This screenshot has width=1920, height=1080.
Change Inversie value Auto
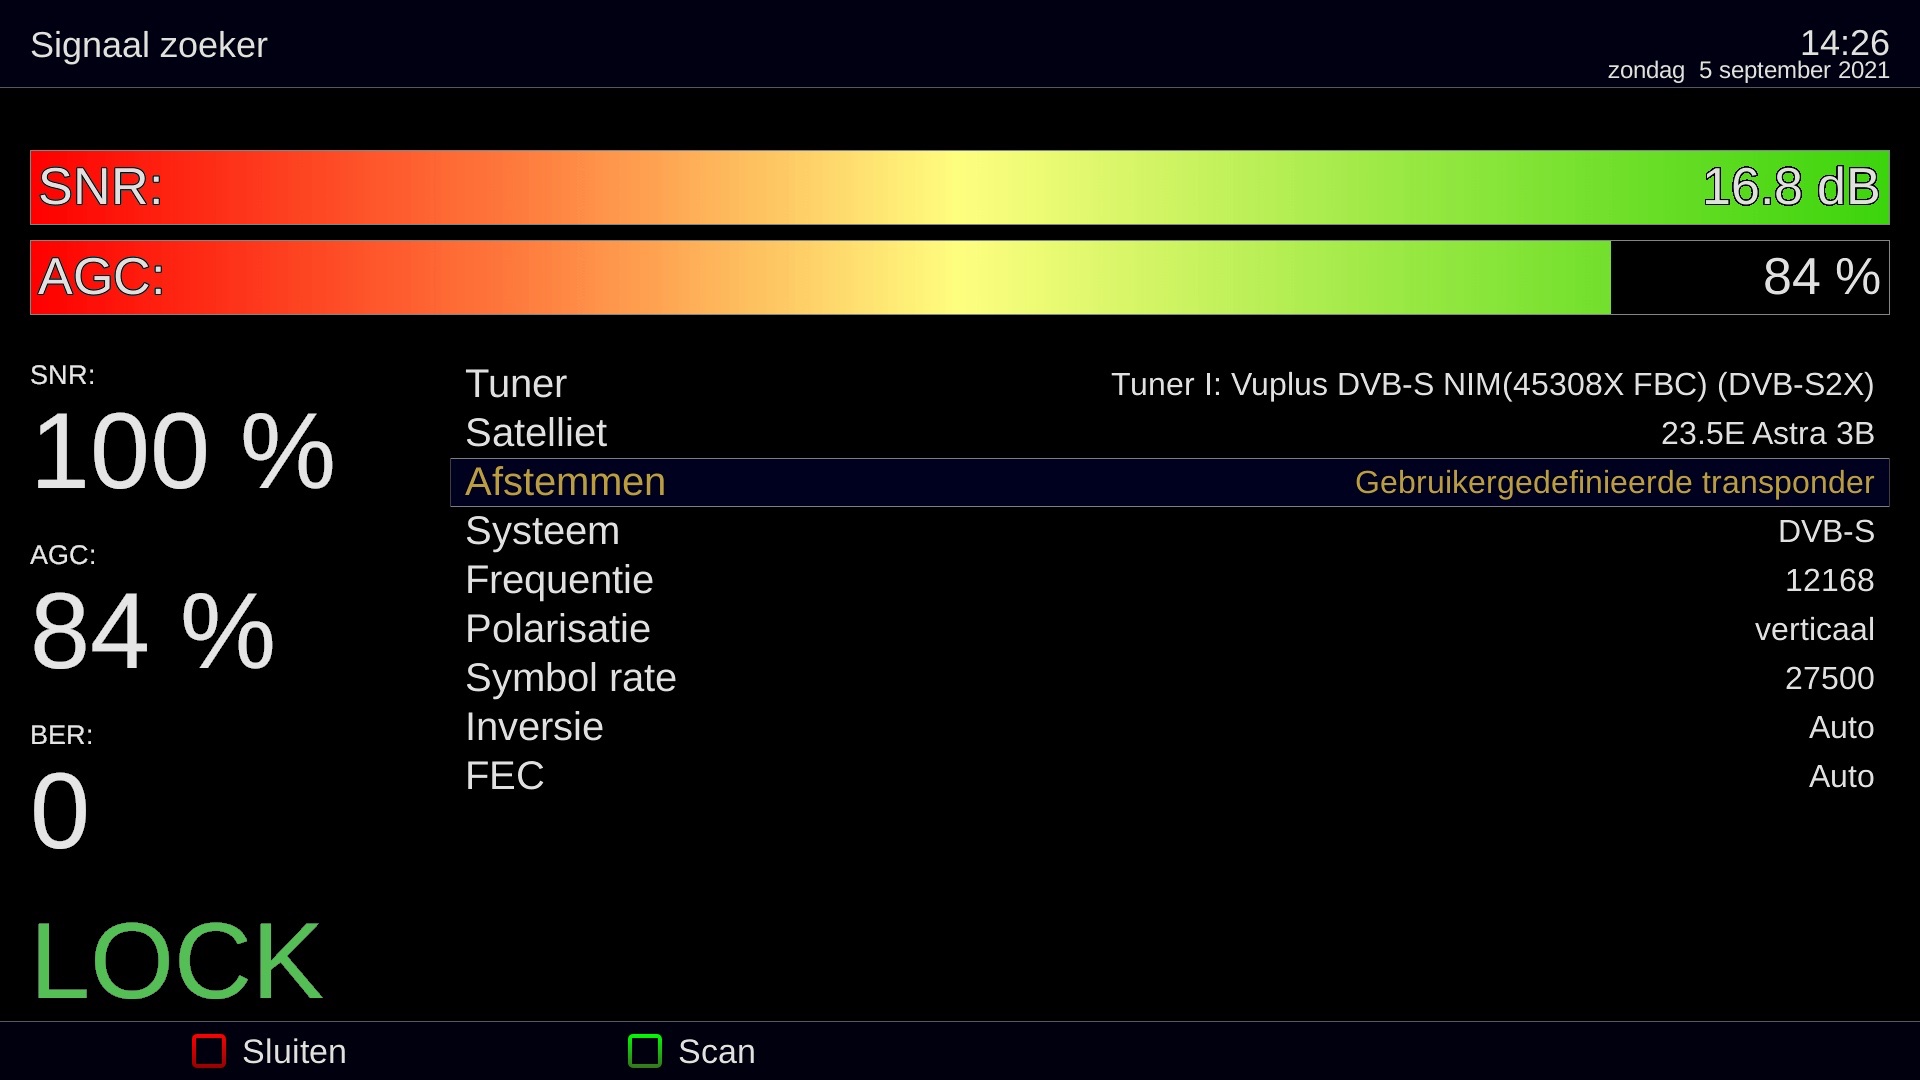pos(1841,727)
